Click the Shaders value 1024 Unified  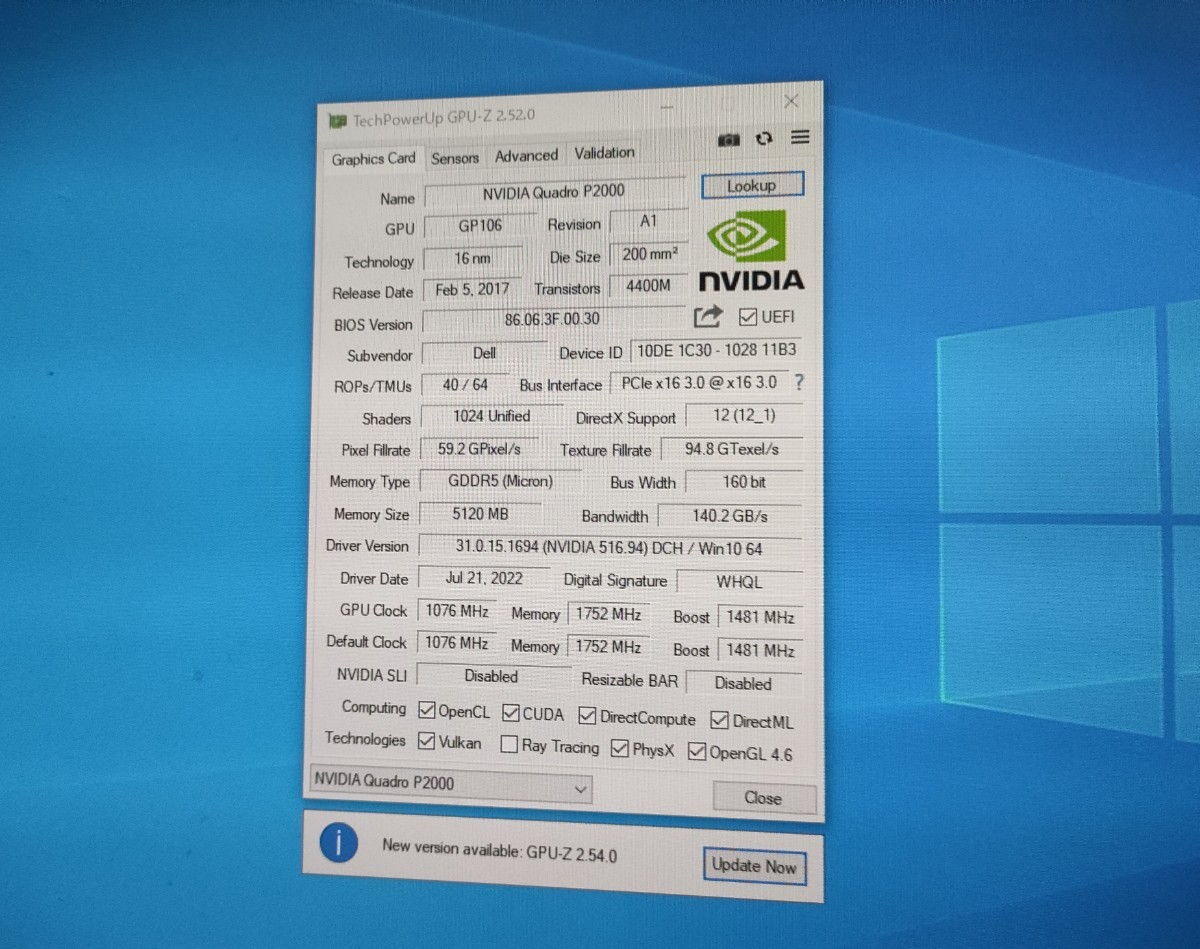point(491,416)
